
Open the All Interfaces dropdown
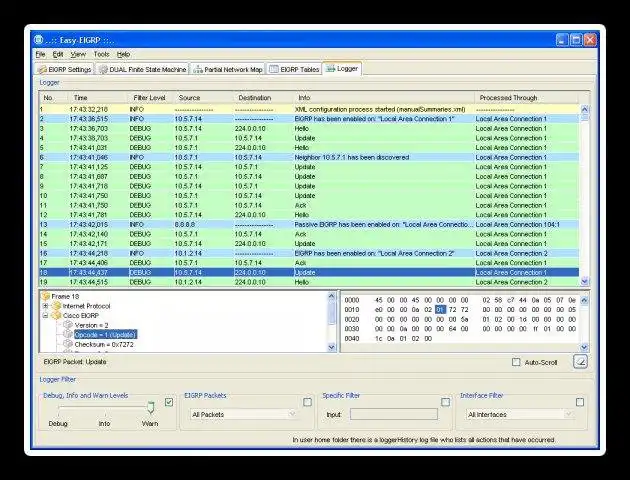coord(520,414)
